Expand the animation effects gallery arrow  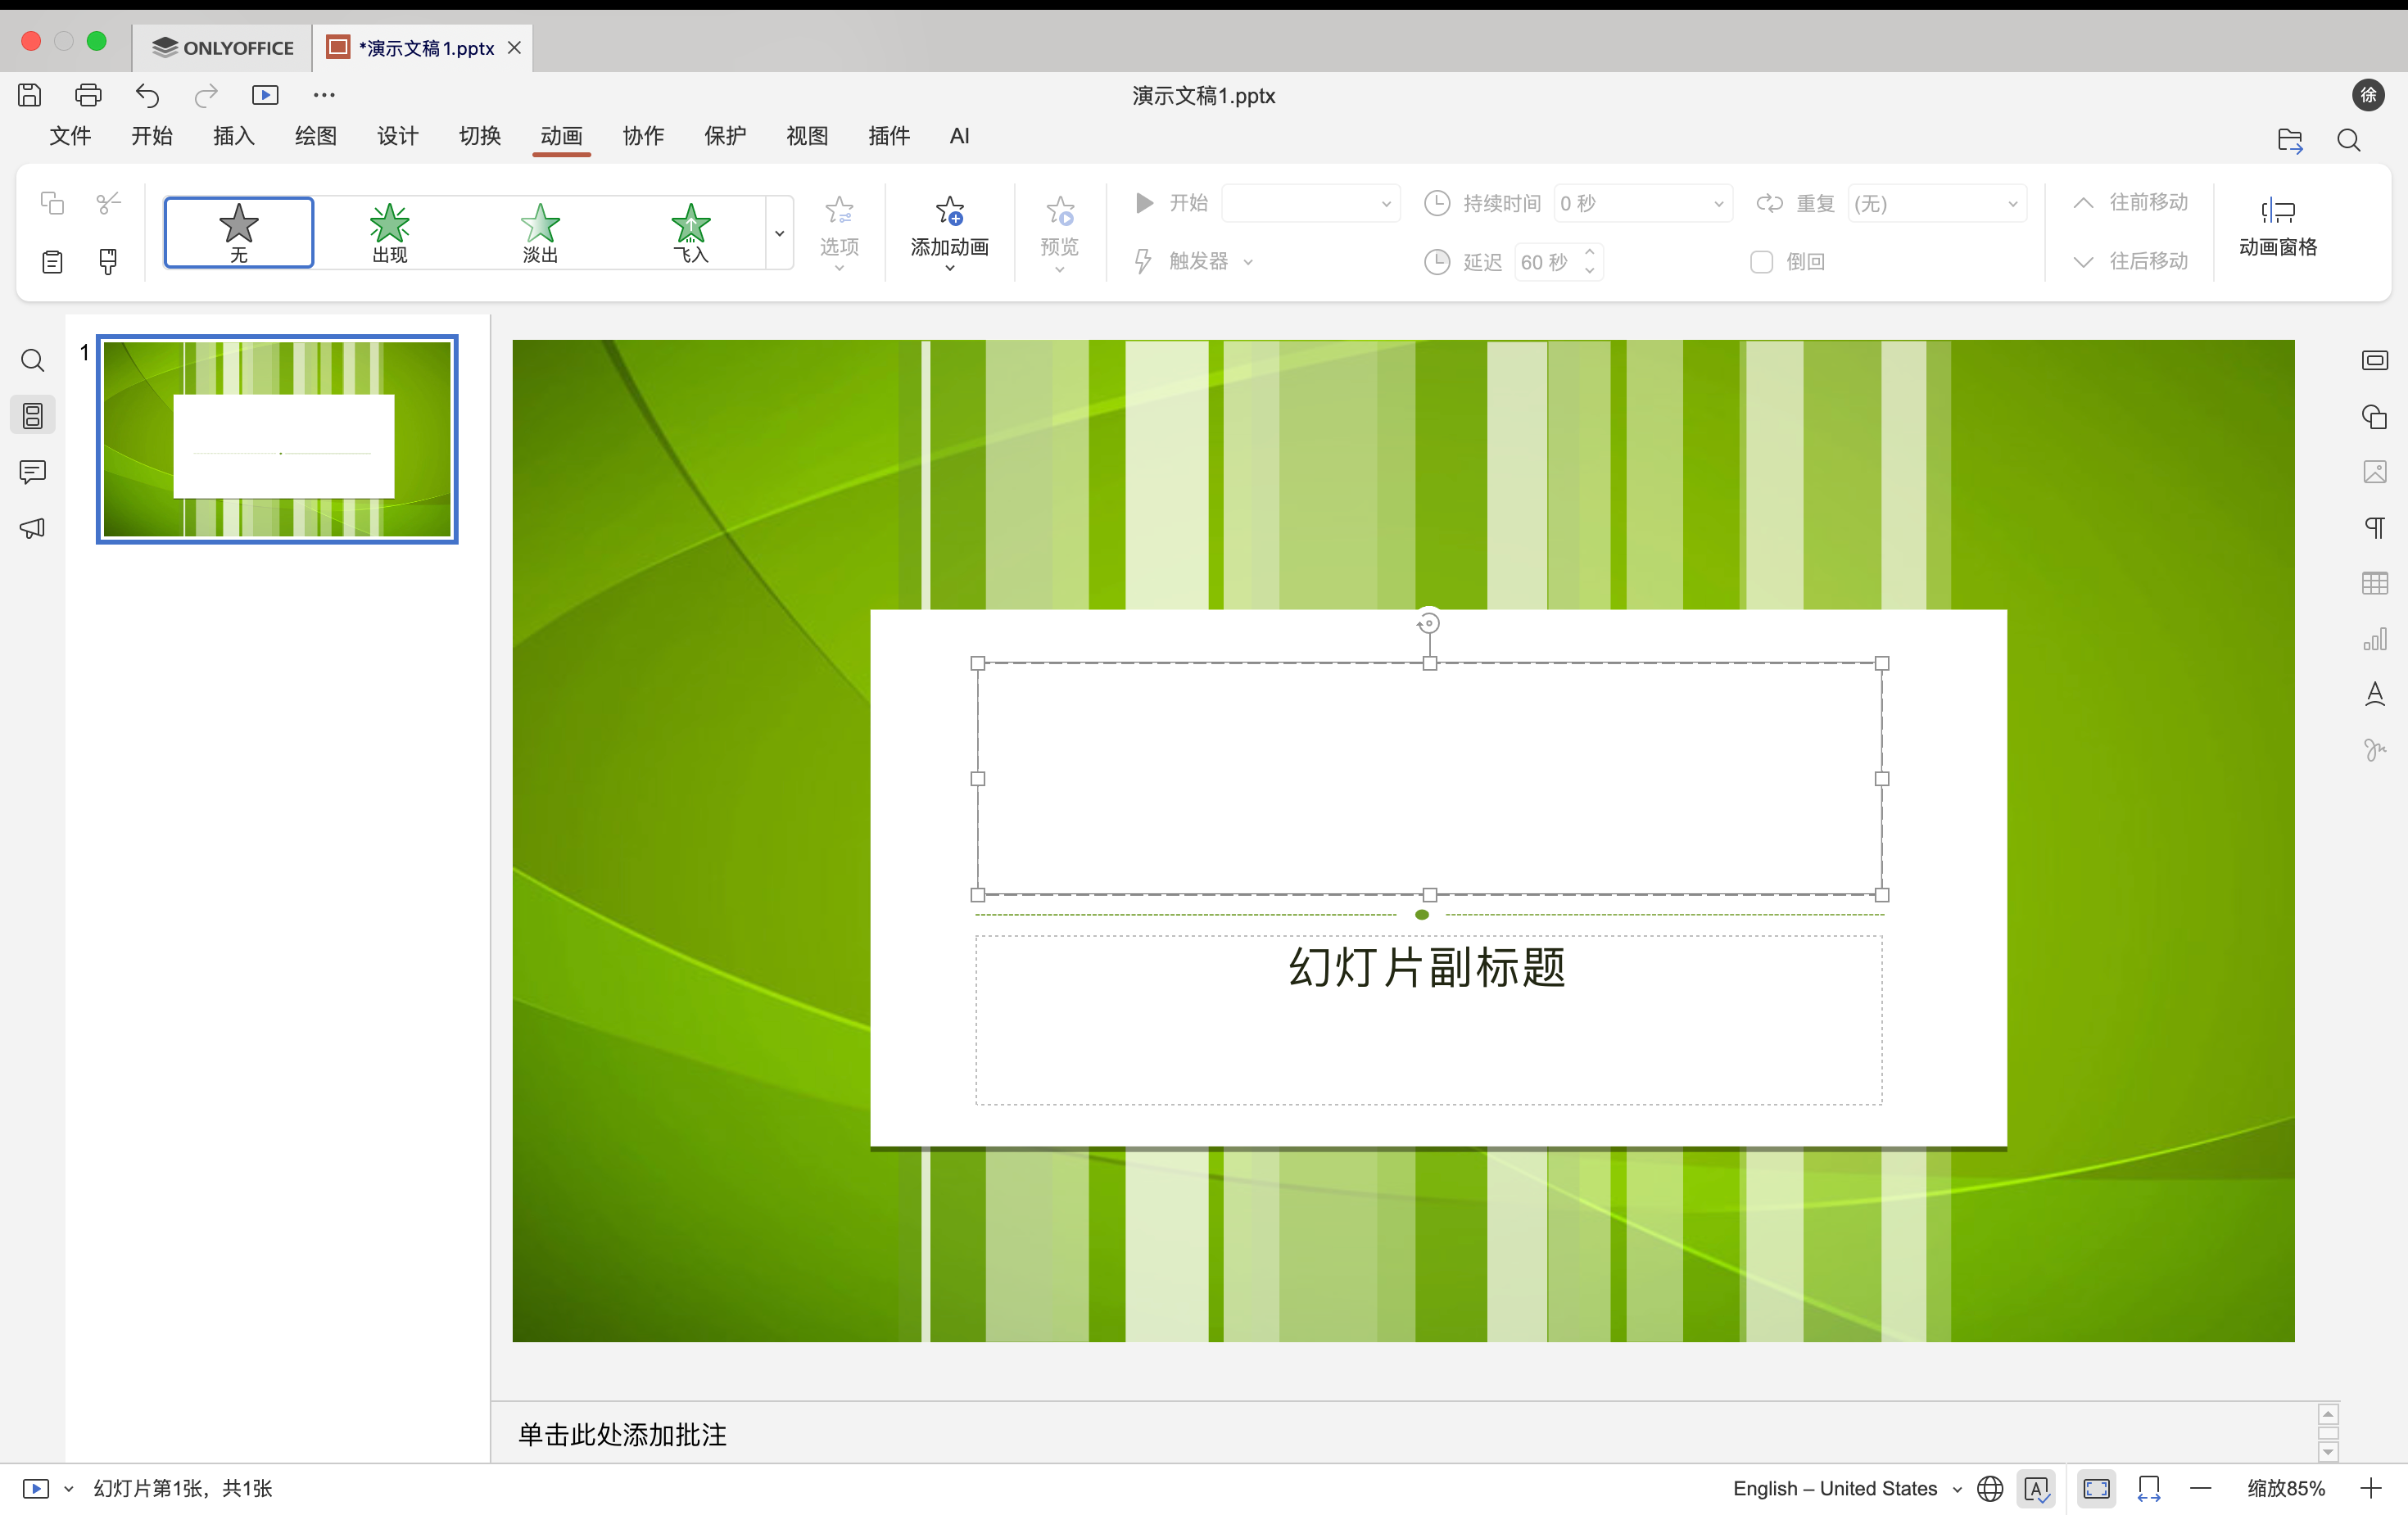779,233
